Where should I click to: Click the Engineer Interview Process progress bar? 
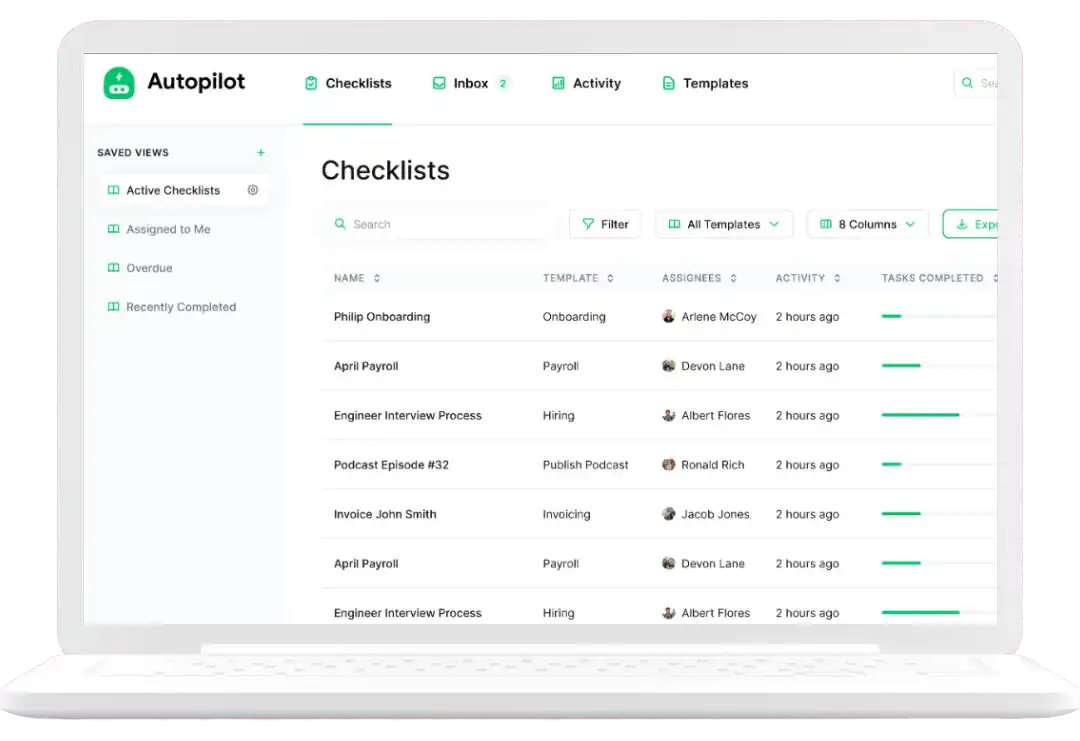point(920,415)
